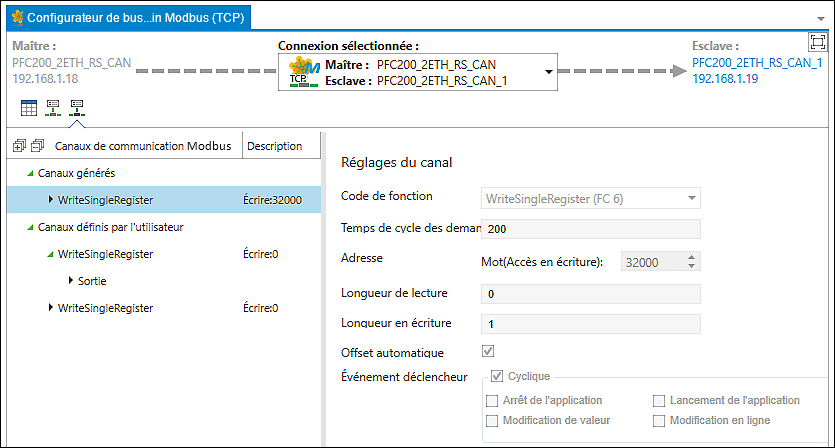Toggle the Cyclique checkbox
Image resolution: width=835 pixels, height=448 pixels.
[x=497, y=376]
